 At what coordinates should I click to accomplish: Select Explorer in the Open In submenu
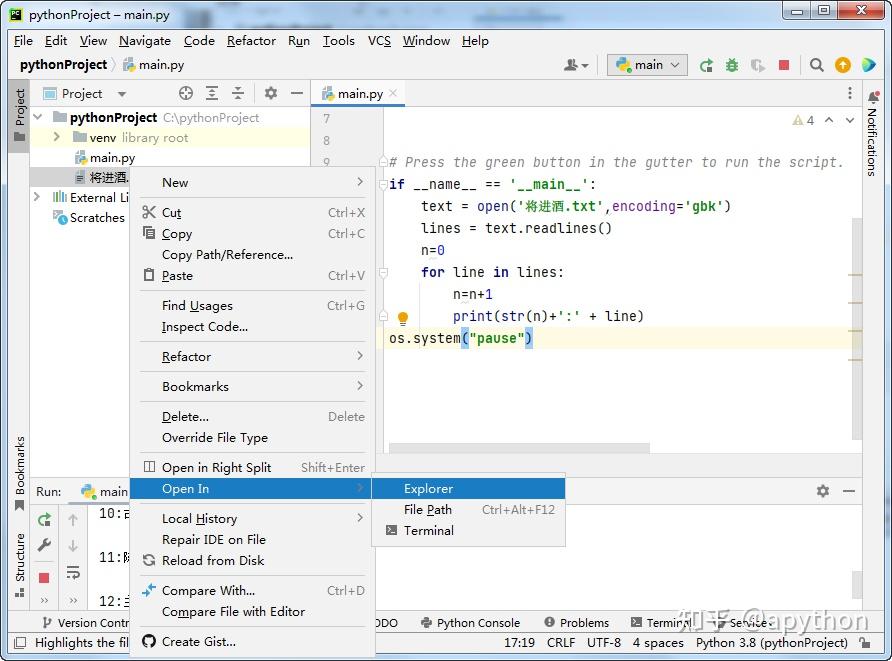(428, 489)
